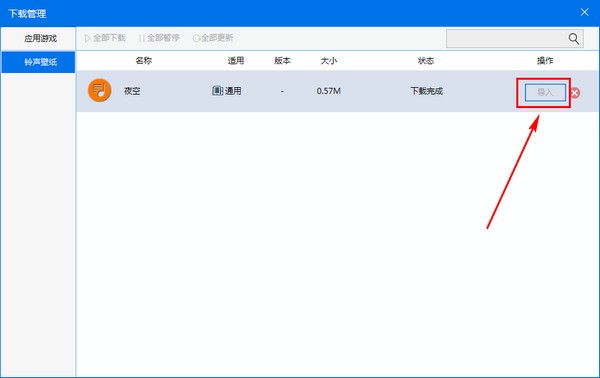
Task: Click the 版本 column header
Action: 282,60
